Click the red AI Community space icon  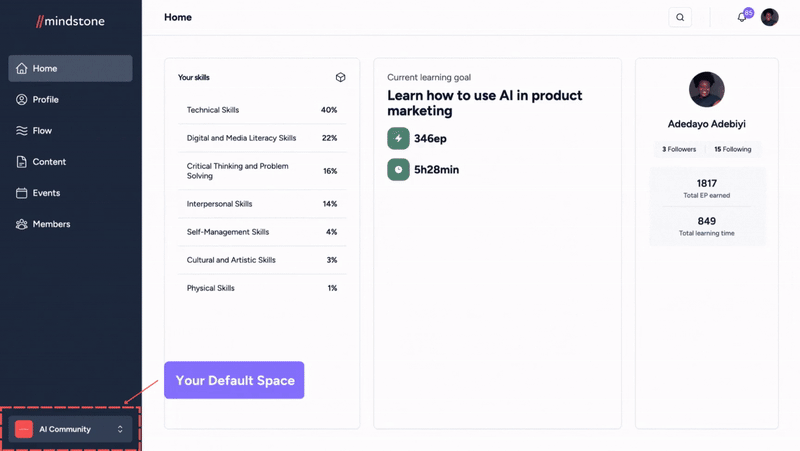(x=24, y=429)
